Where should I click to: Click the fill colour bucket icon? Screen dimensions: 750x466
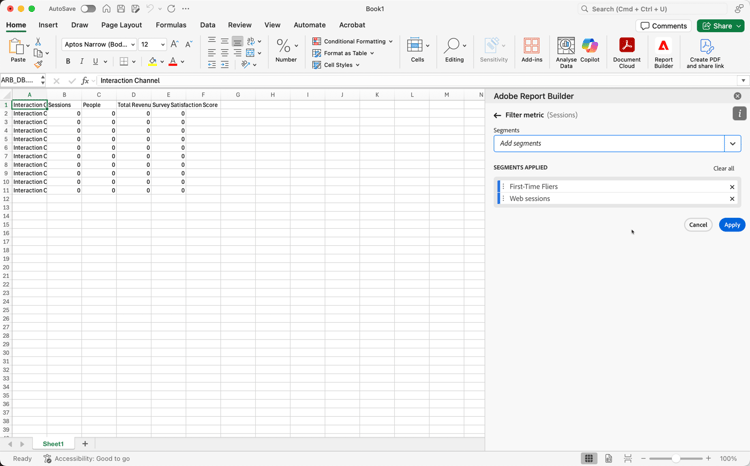[152, 61]
